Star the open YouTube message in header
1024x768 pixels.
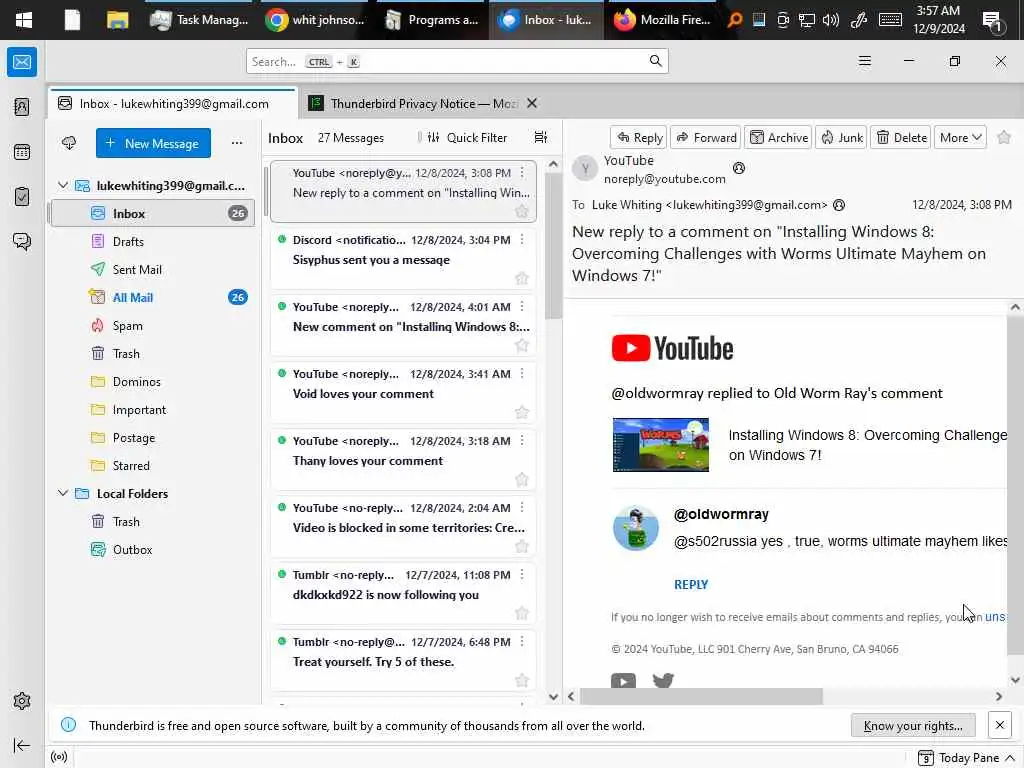[x=1004, y=137]
